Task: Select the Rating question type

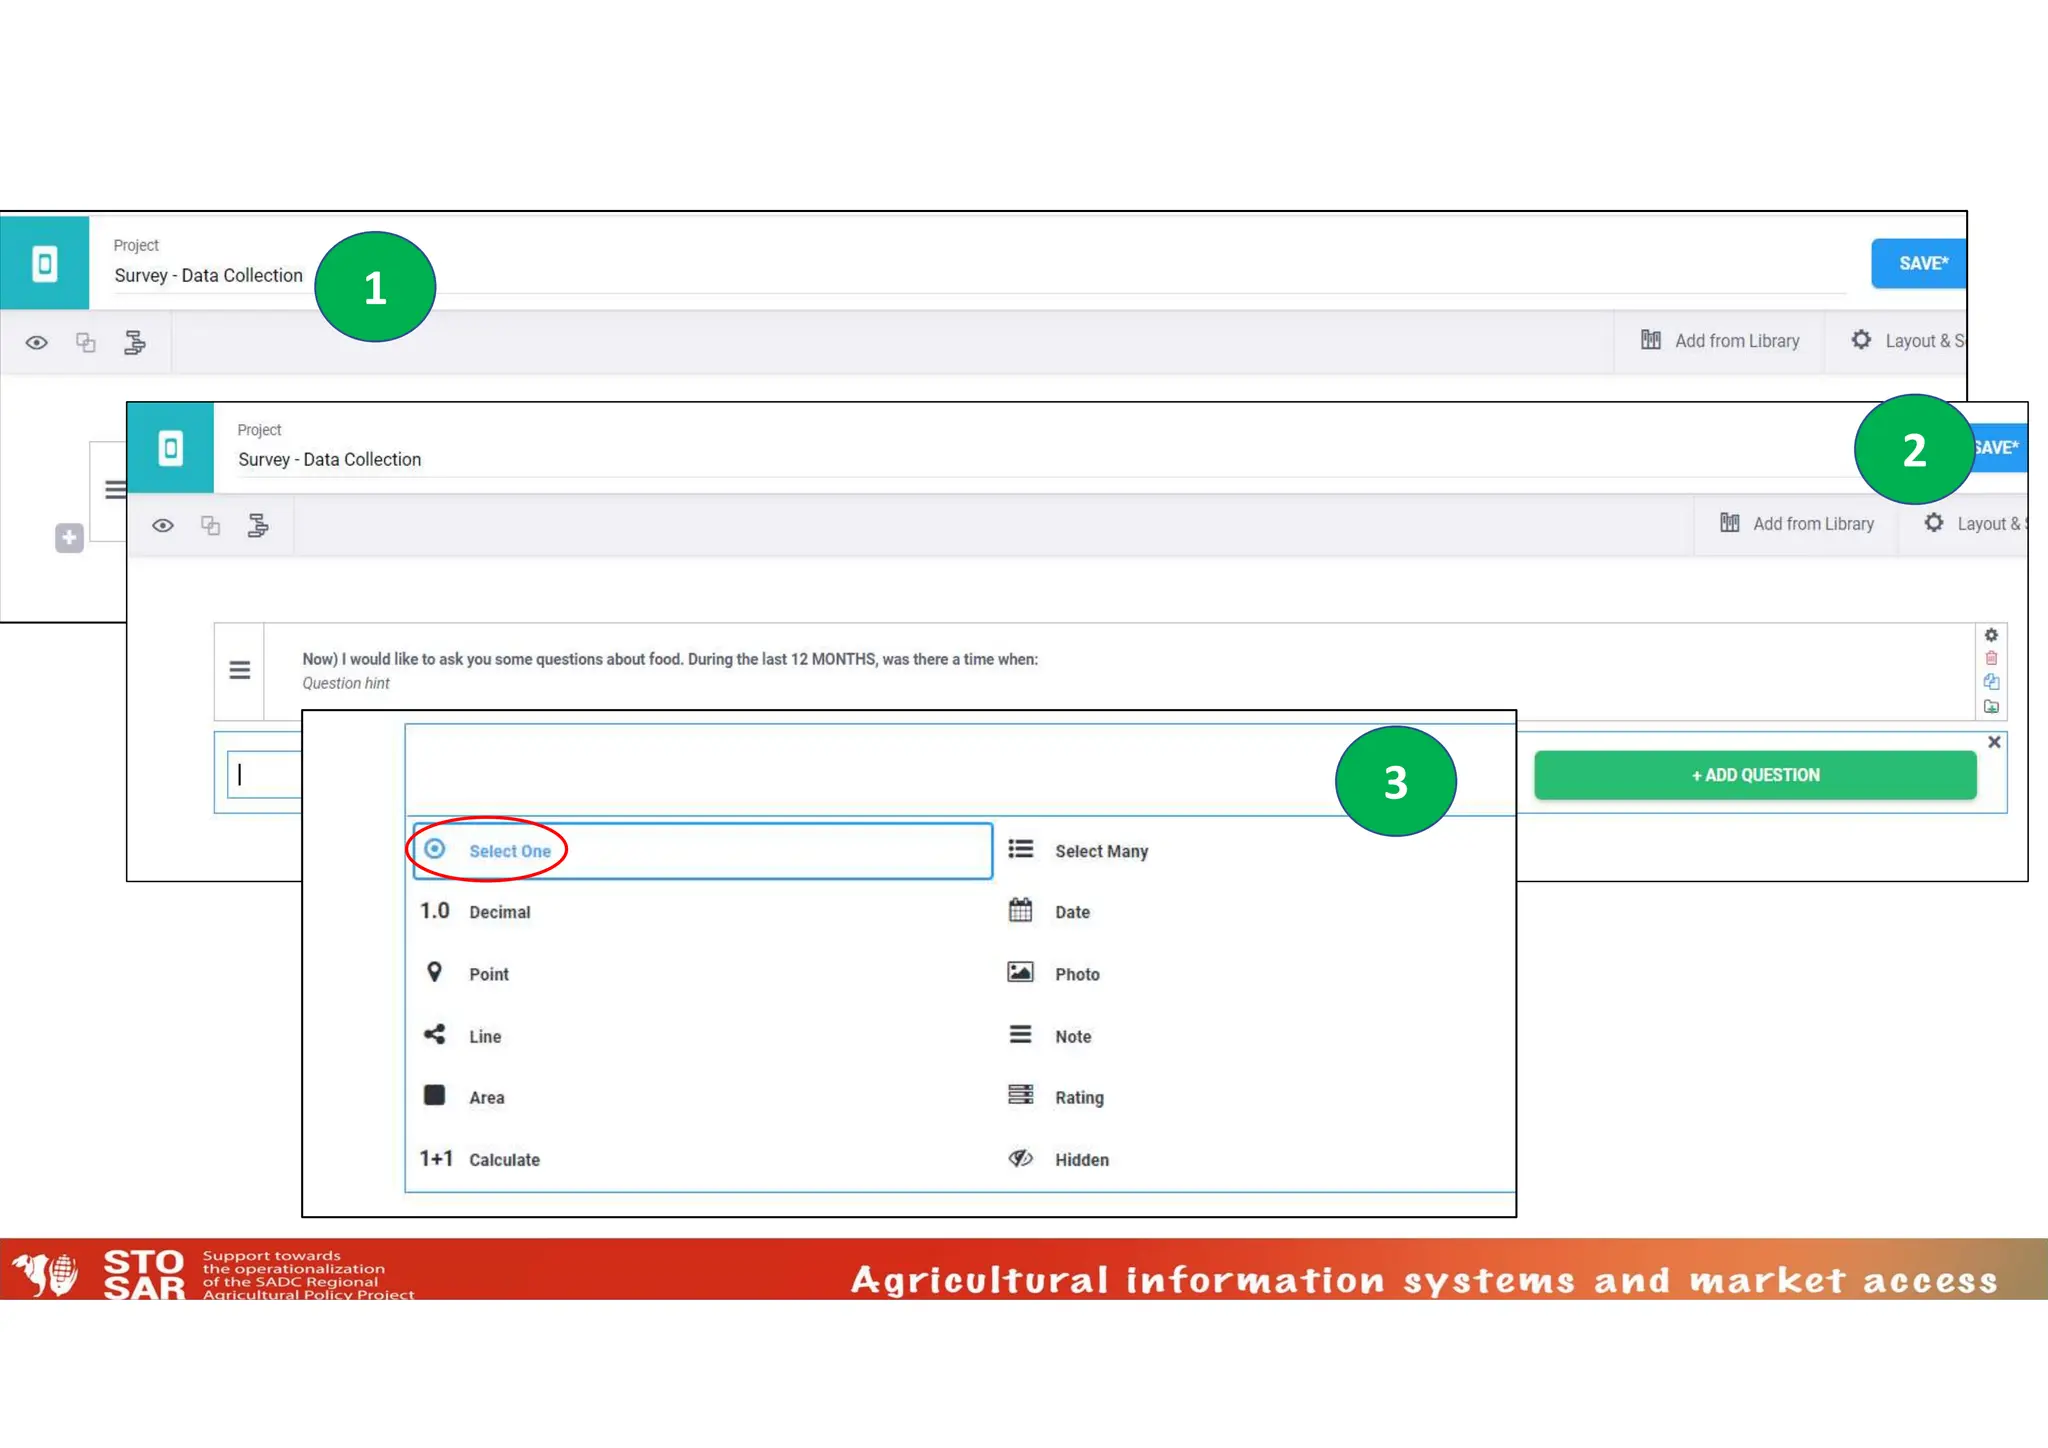Action: (1078, 1098)
